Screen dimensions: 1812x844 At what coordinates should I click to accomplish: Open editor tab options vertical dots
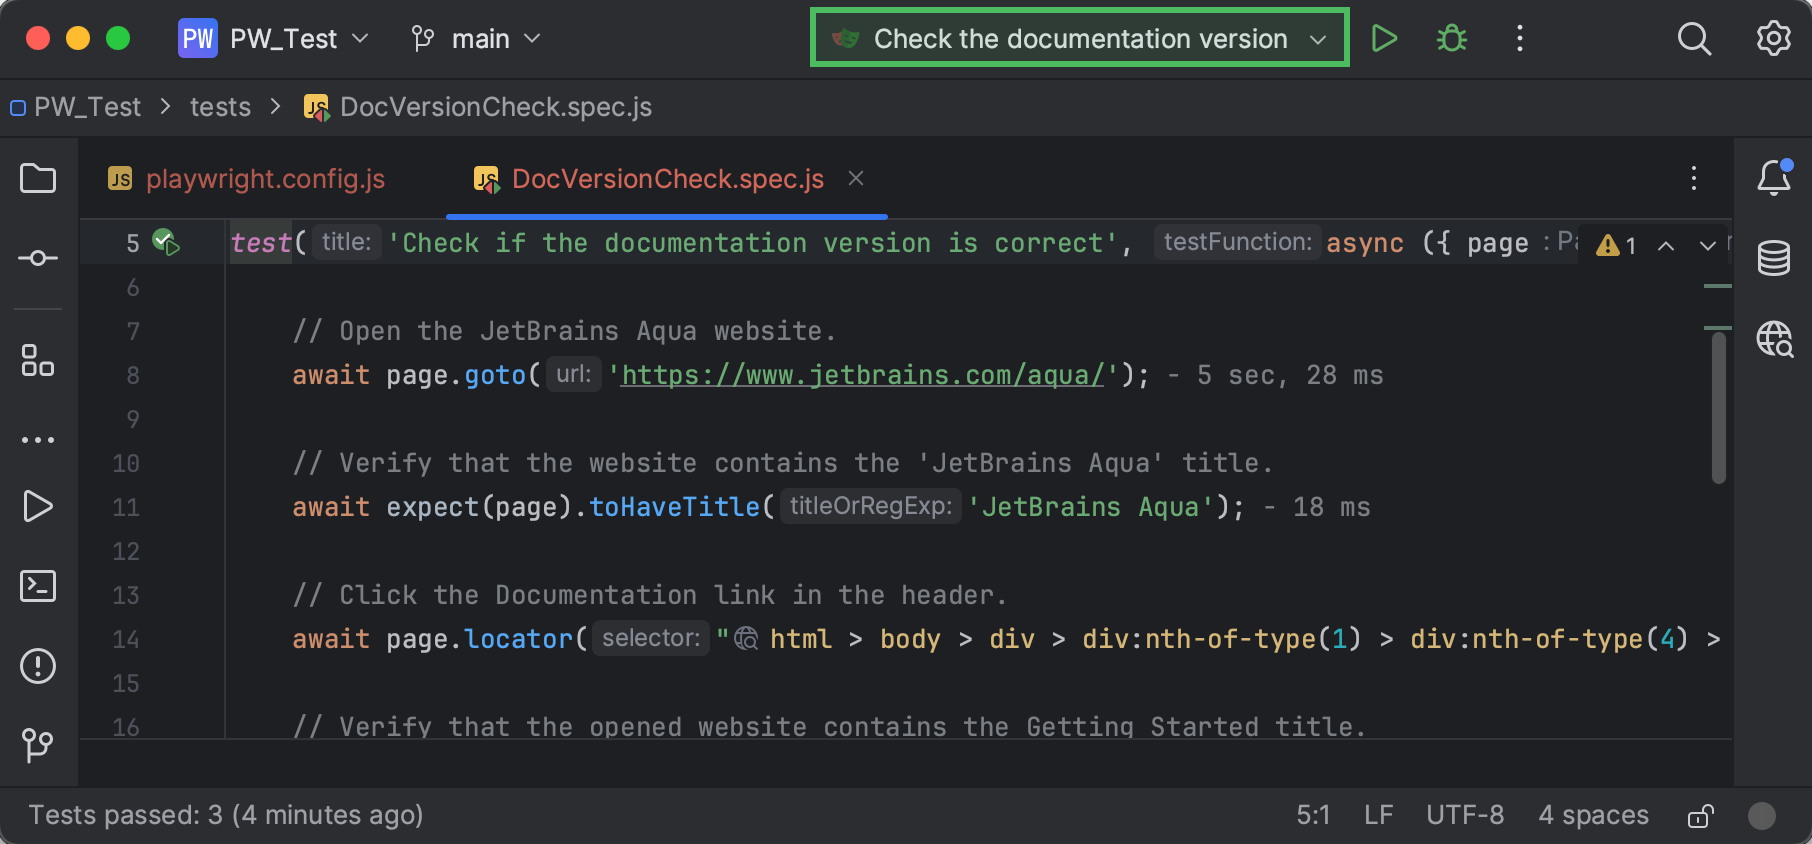pyautogui.click(x=1694, y=178)
